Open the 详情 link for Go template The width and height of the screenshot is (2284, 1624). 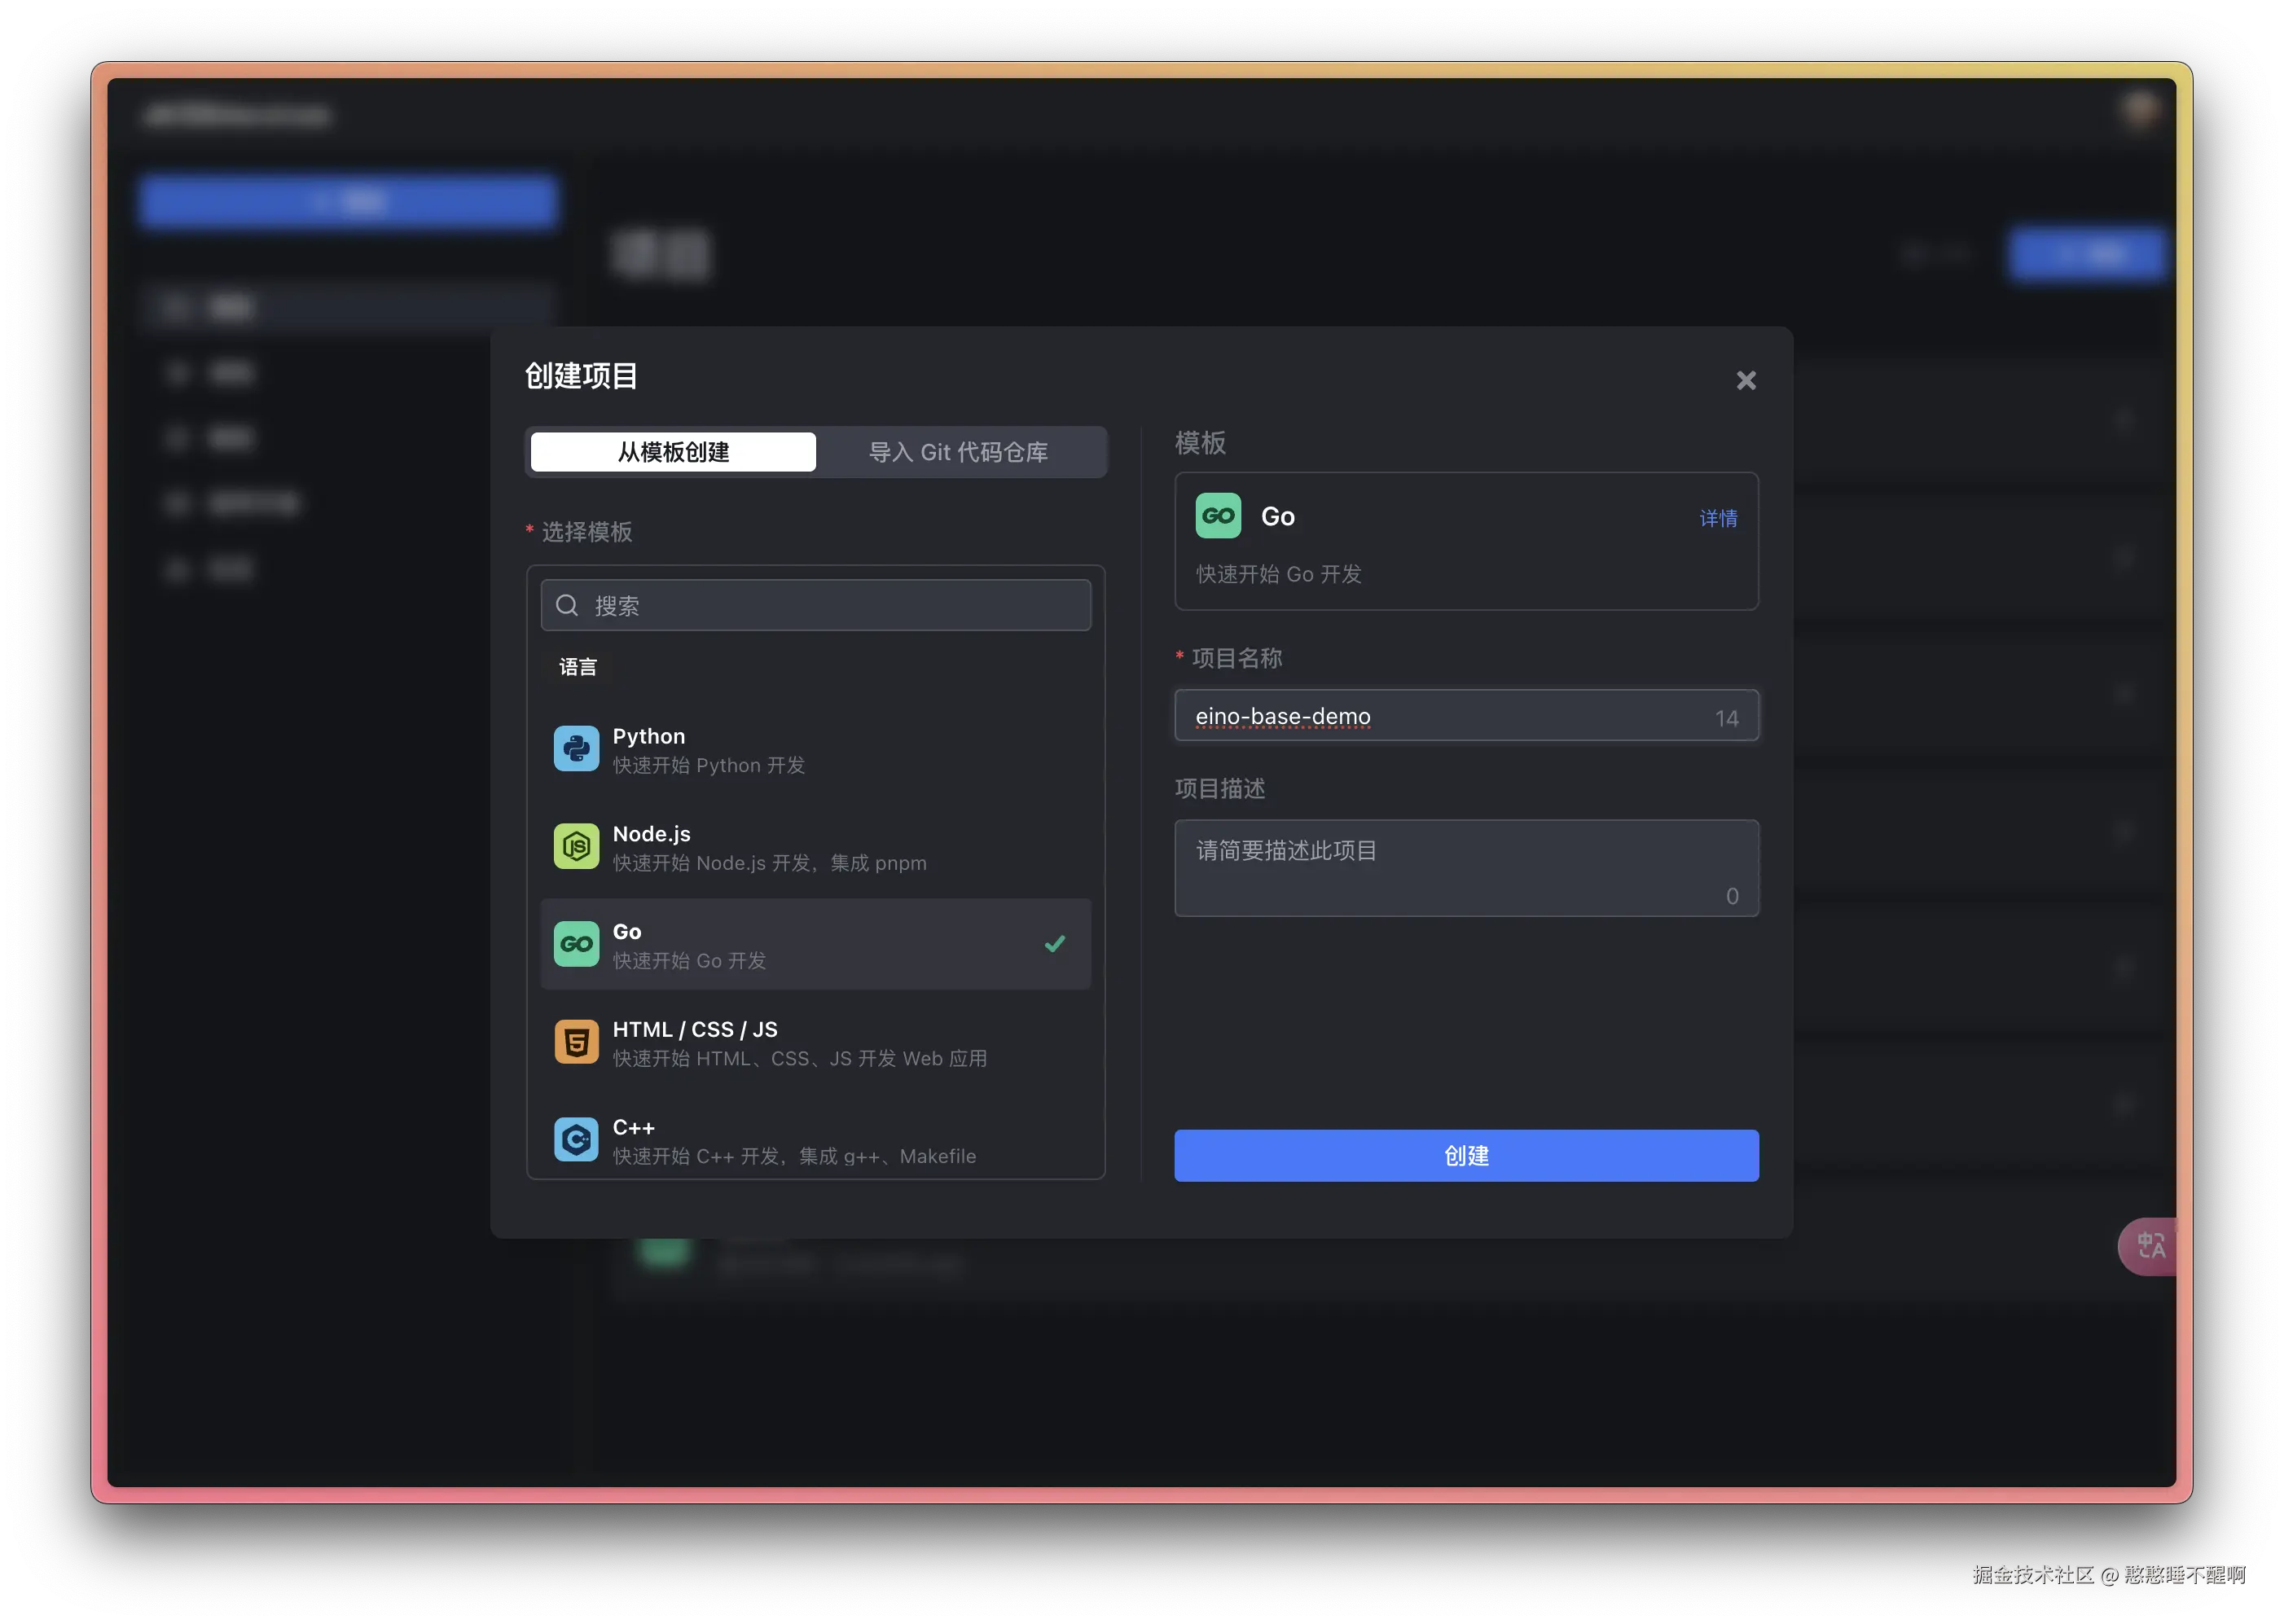tap(1718, 518)
